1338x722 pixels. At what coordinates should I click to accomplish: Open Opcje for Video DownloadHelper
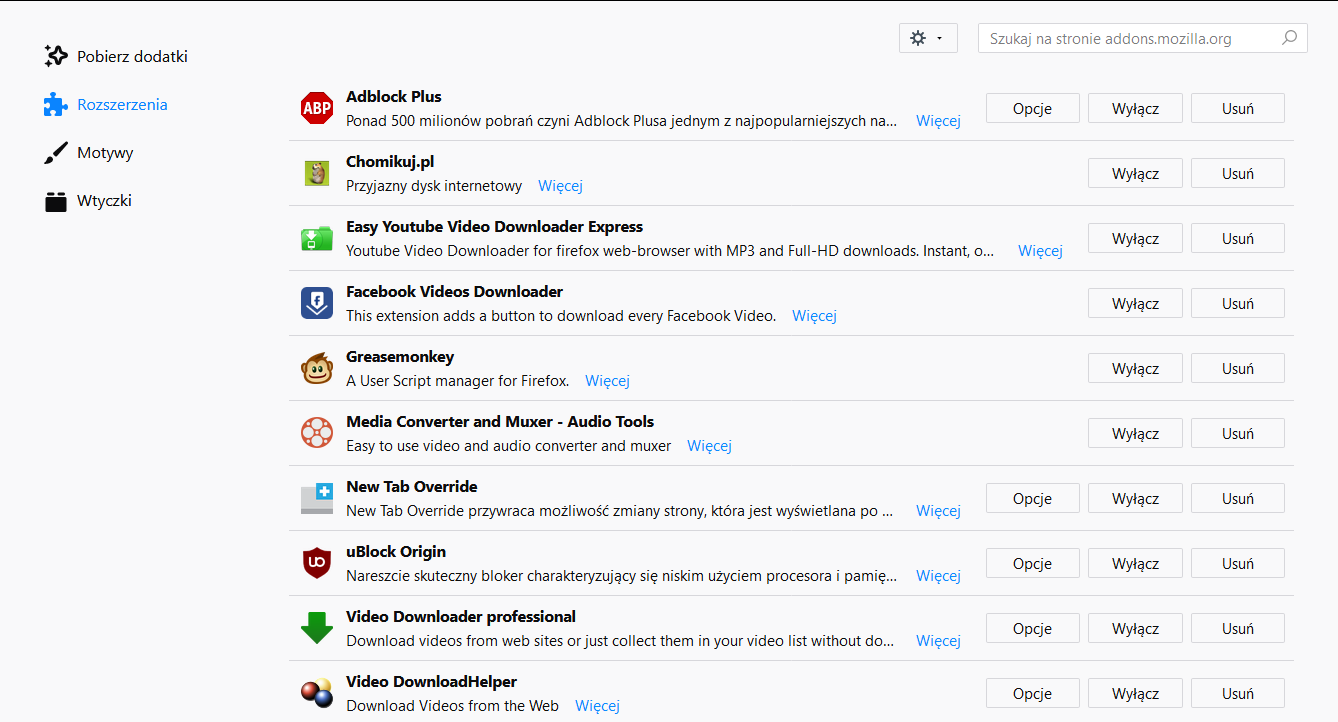pyautogui.click(x=1032, y=693)
